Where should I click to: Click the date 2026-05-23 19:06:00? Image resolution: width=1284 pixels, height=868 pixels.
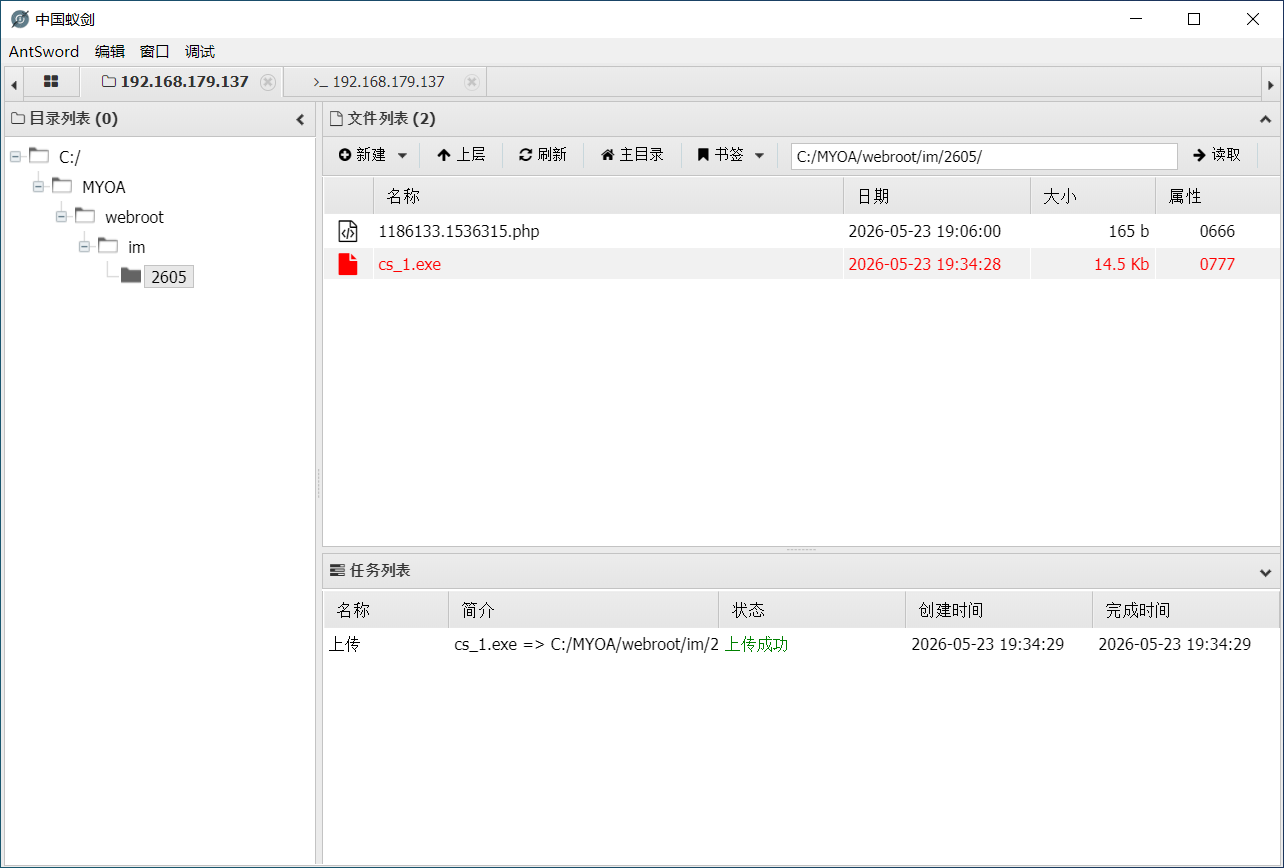tap(925, 232)
